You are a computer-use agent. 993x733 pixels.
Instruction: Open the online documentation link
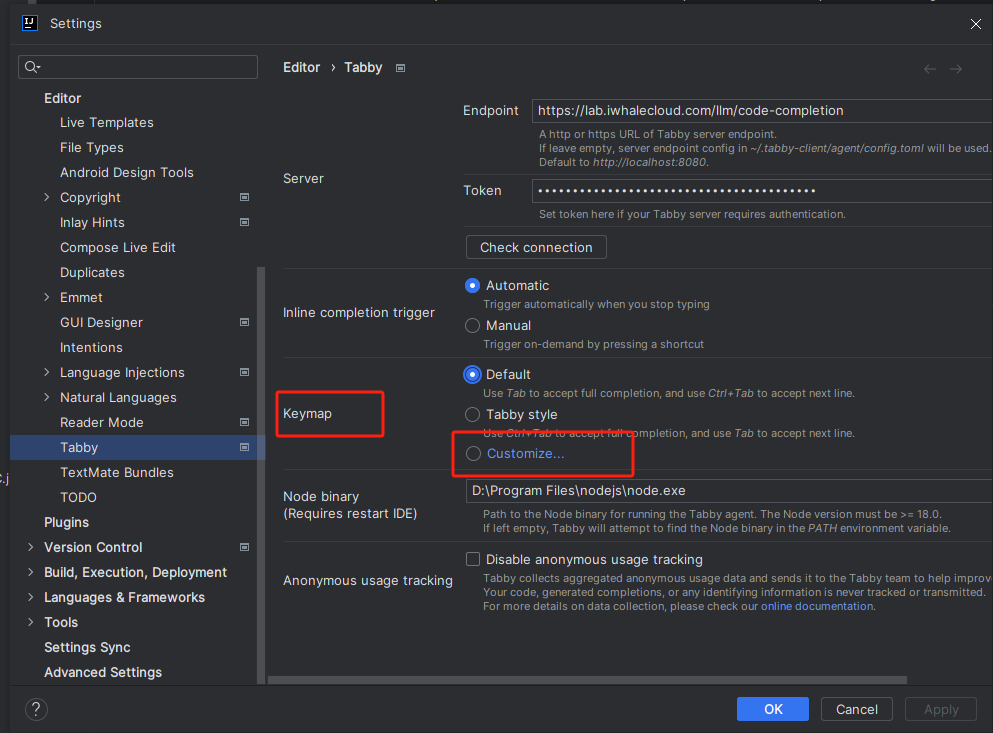pyautogui.click(x=817, y=606)
